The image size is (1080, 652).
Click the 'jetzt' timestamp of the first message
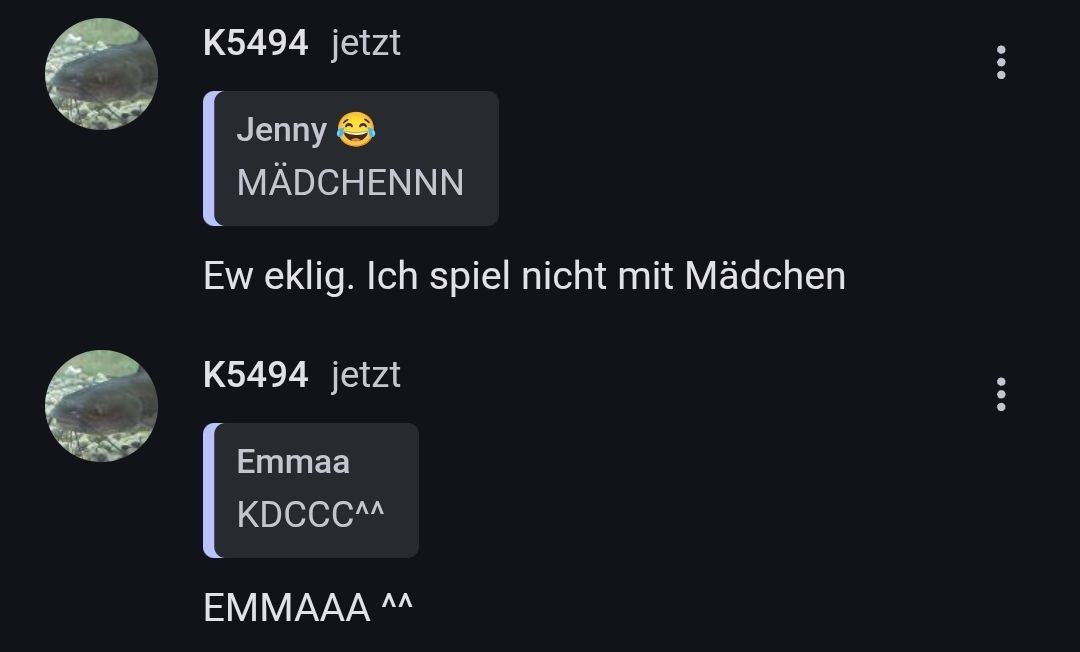coord(366,44)
